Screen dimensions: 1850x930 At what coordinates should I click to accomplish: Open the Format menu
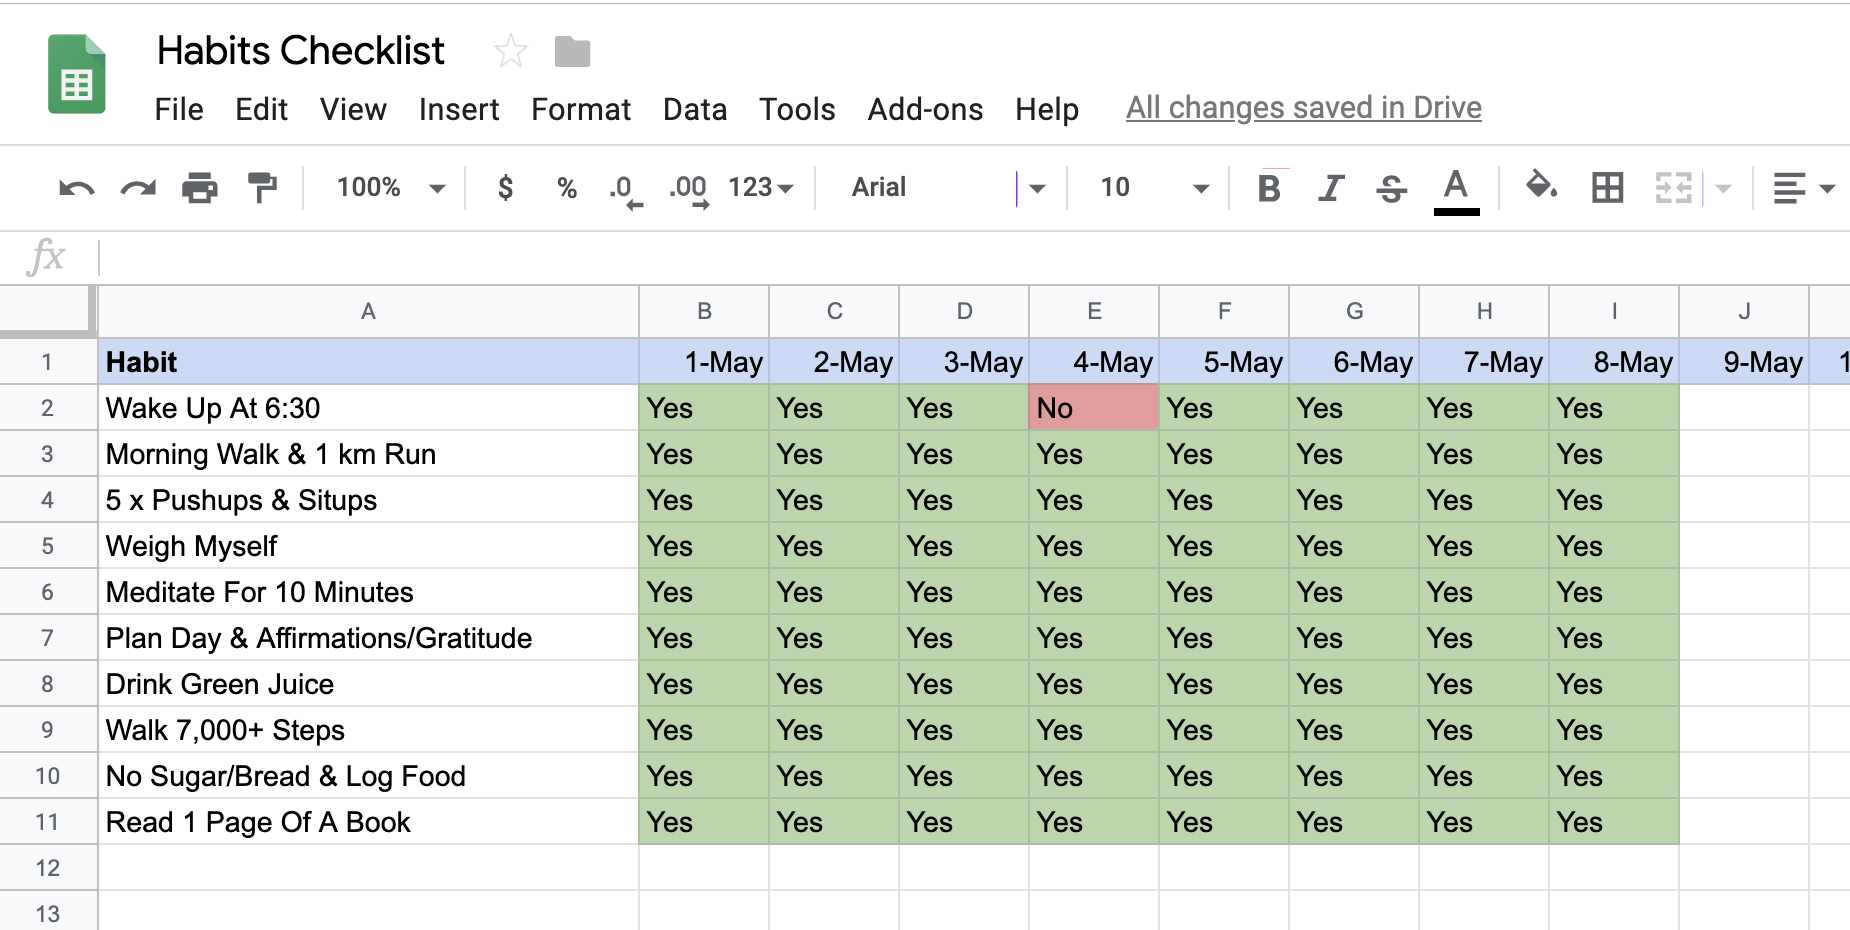tap(581, 109)
